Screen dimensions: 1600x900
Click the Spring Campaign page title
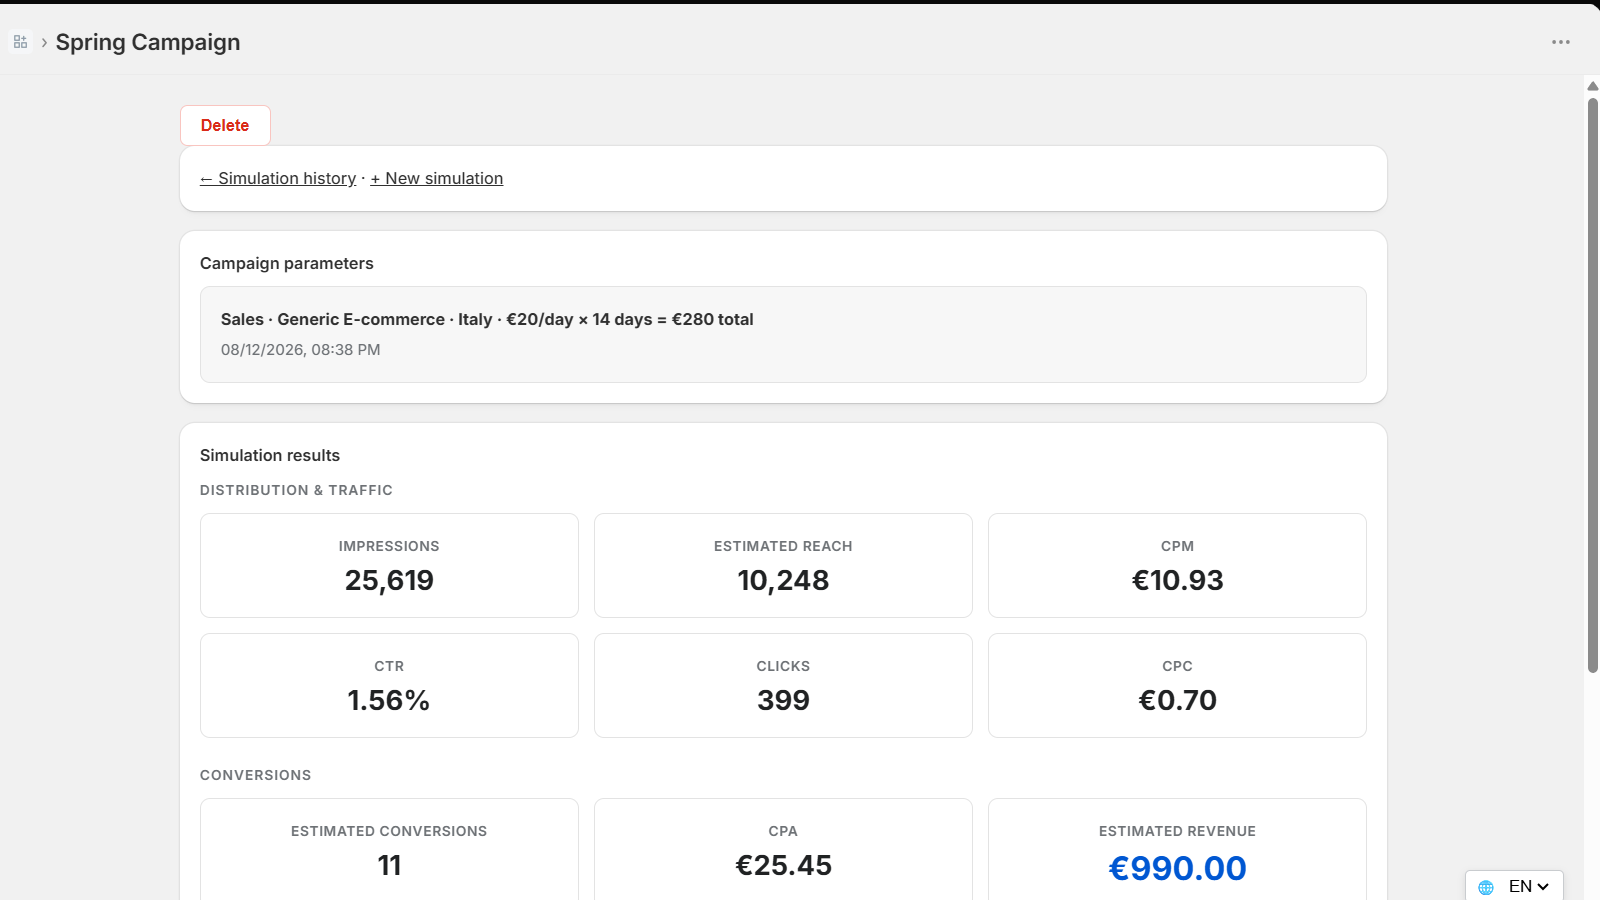click(148, 42)
